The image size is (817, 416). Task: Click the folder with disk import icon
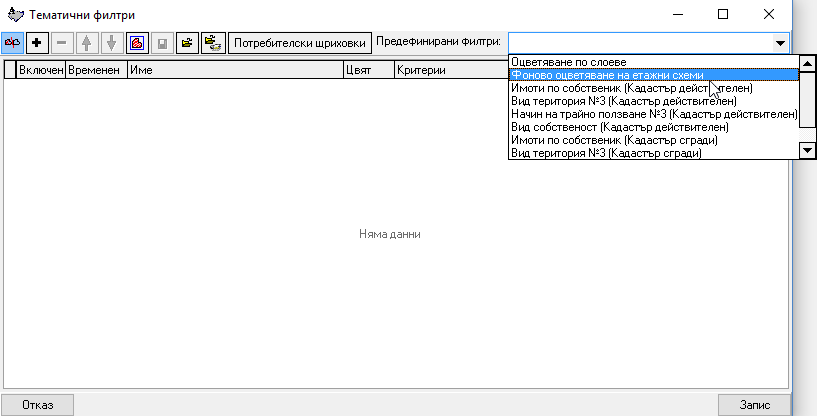click(212, 43)
